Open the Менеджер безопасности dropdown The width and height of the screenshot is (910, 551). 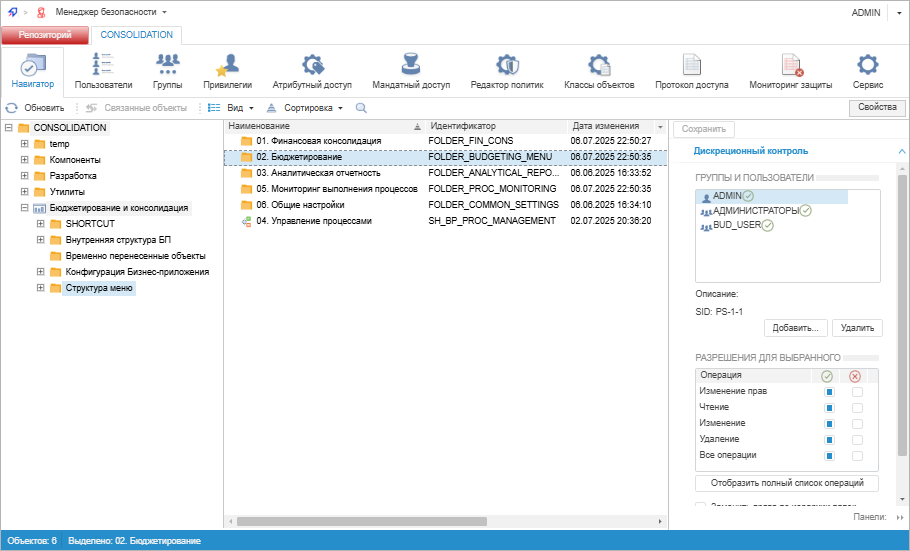(164, 12)
